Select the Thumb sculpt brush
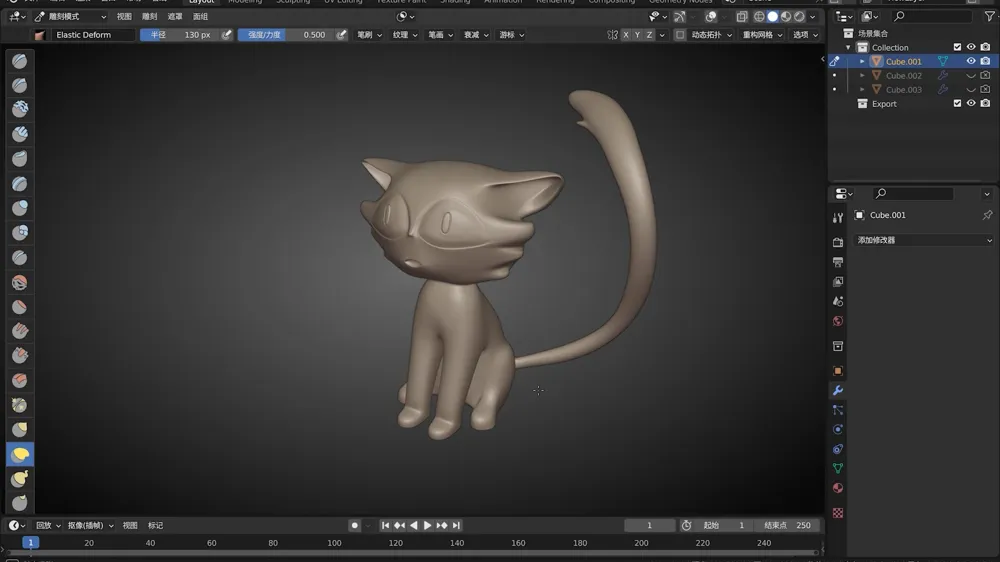Image resolution: width=1000 pixels, height=562 pixels. 20,503
